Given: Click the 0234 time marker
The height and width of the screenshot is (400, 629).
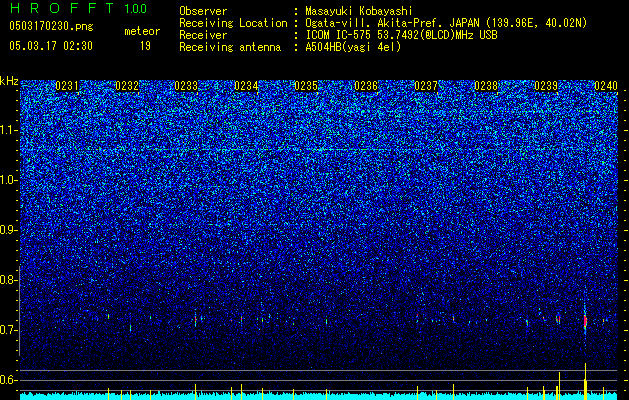Looking at the screenshot, I should (x=246, y=86).
